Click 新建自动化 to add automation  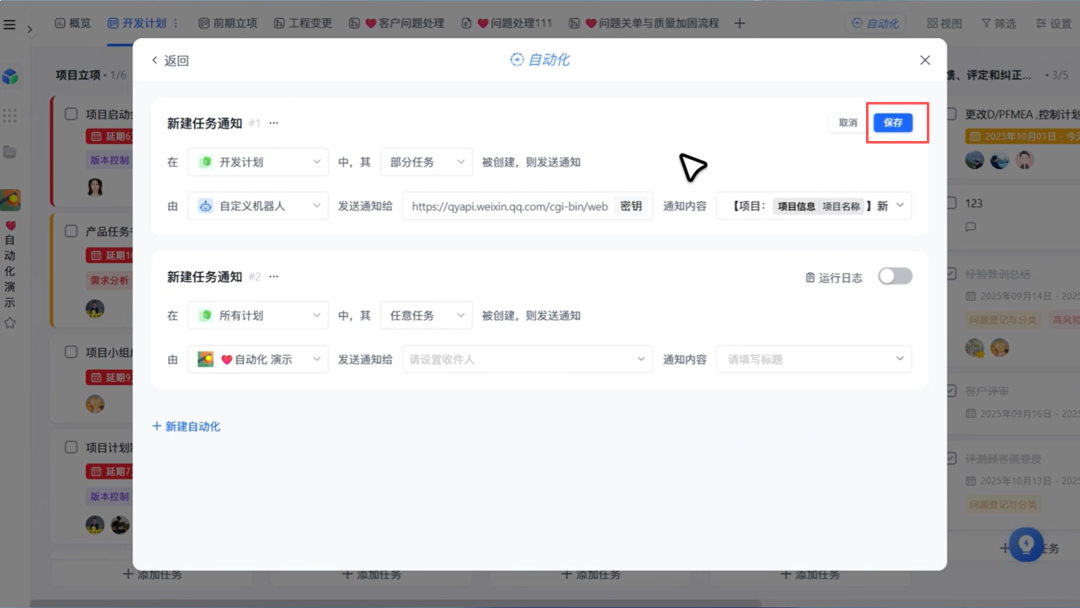click(186, 426)
